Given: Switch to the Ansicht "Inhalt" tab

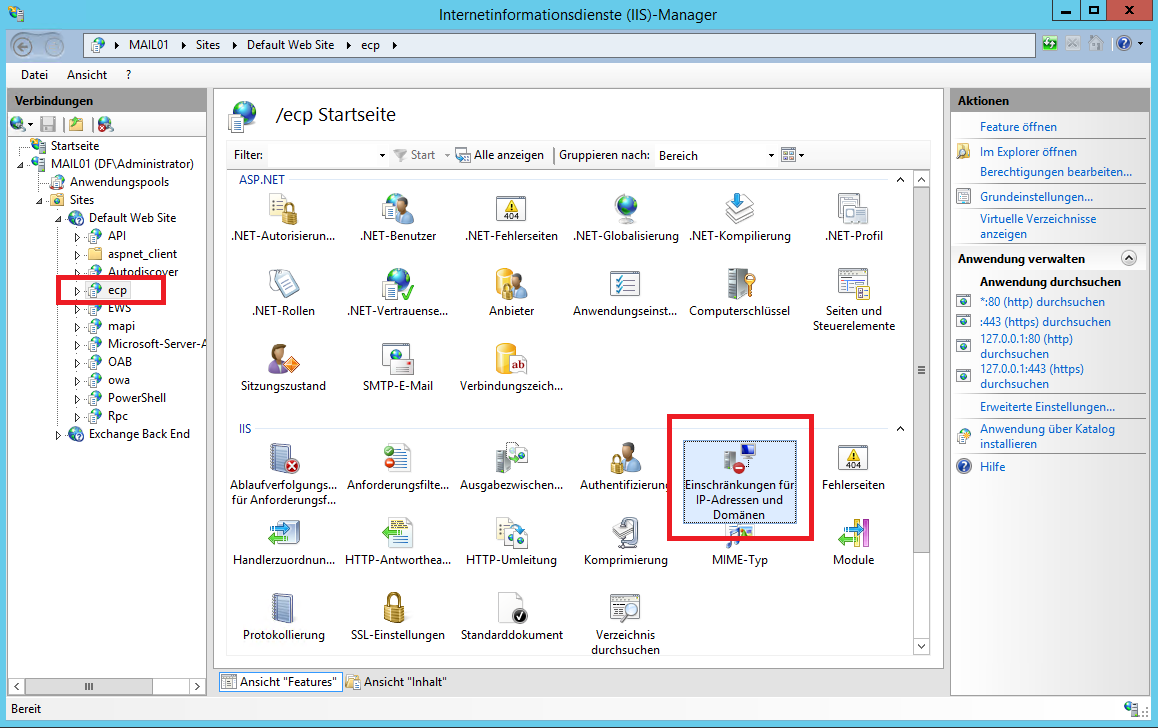Looking at the screenshot, I should pos(396,682).
